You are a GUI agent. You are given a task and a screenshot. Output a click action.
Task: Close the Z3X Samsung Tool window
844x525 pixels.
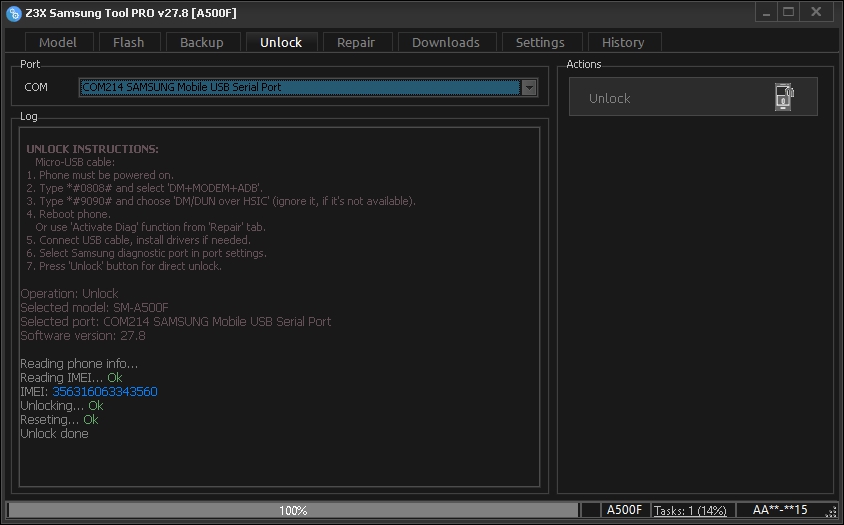pyautogui.click(x=817, y=12)
